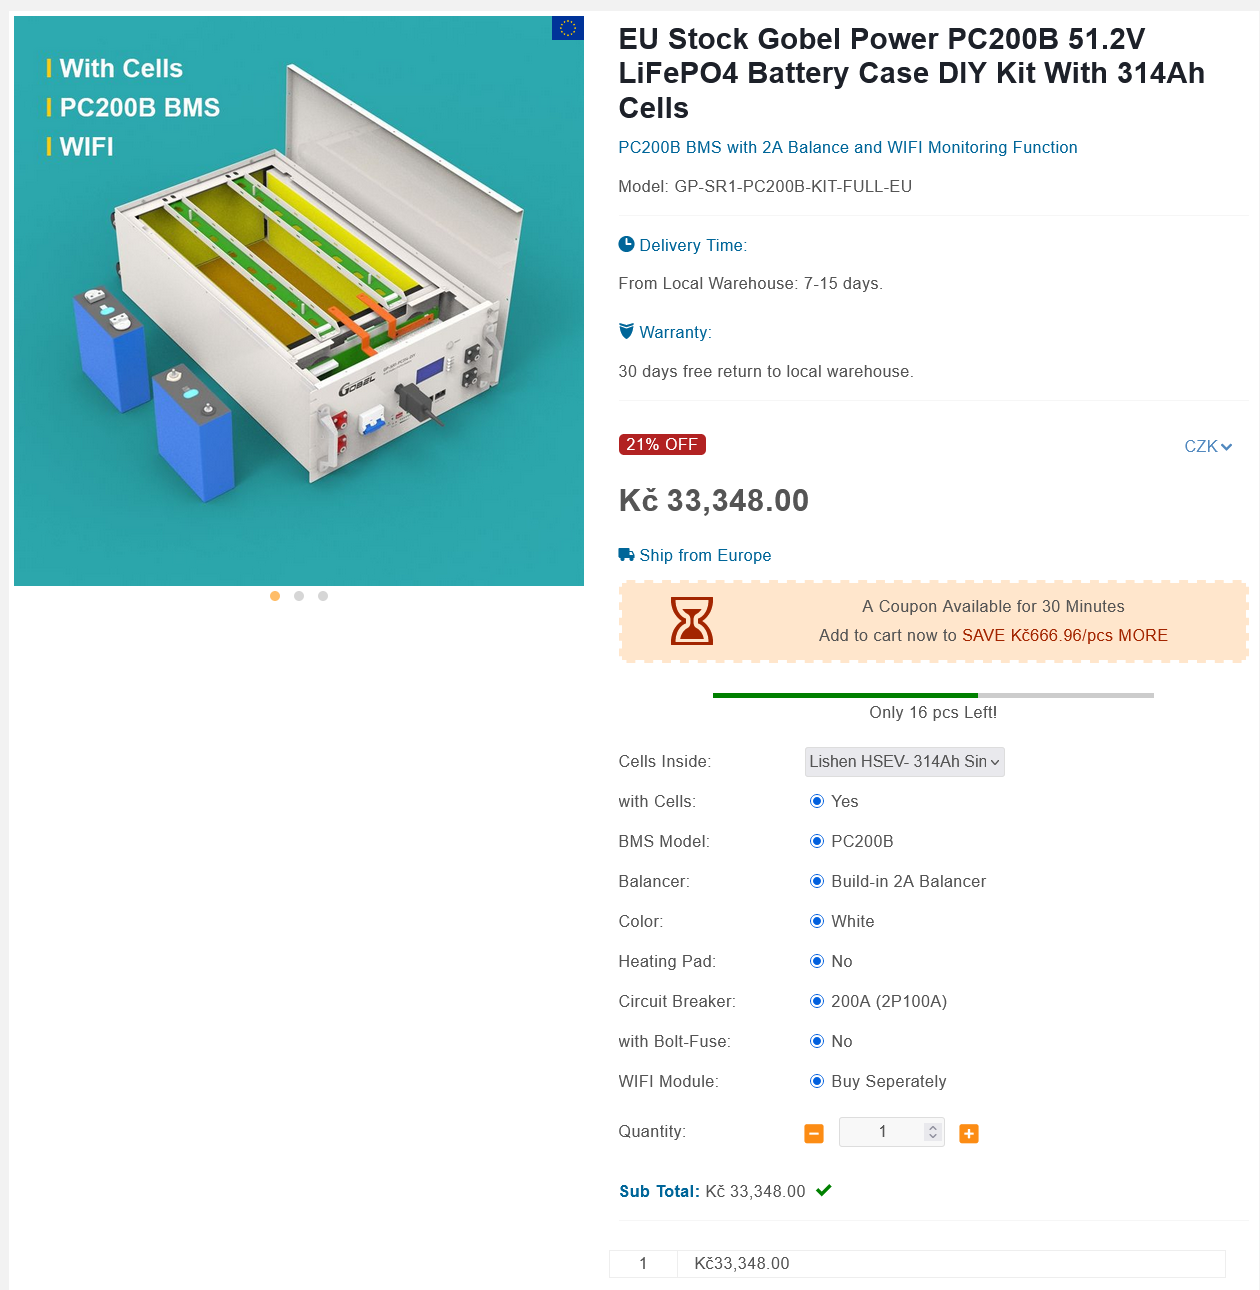This screenshot has height=1290, width=1260.
Task: Click the PC200B BMS subtitle link
Action: coord(847,147)
